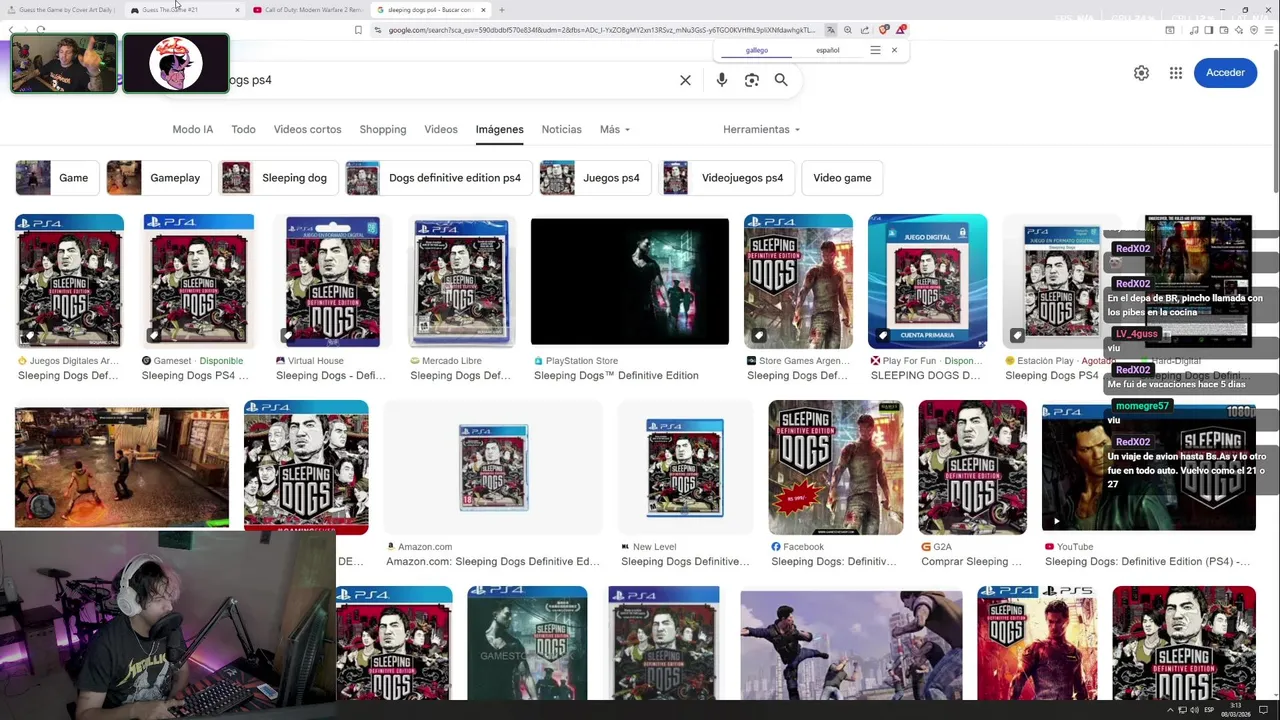This screenshot has height=720, width=1280.
Task: Toggle the browser sidebar panel icon
Action: 1209,30
